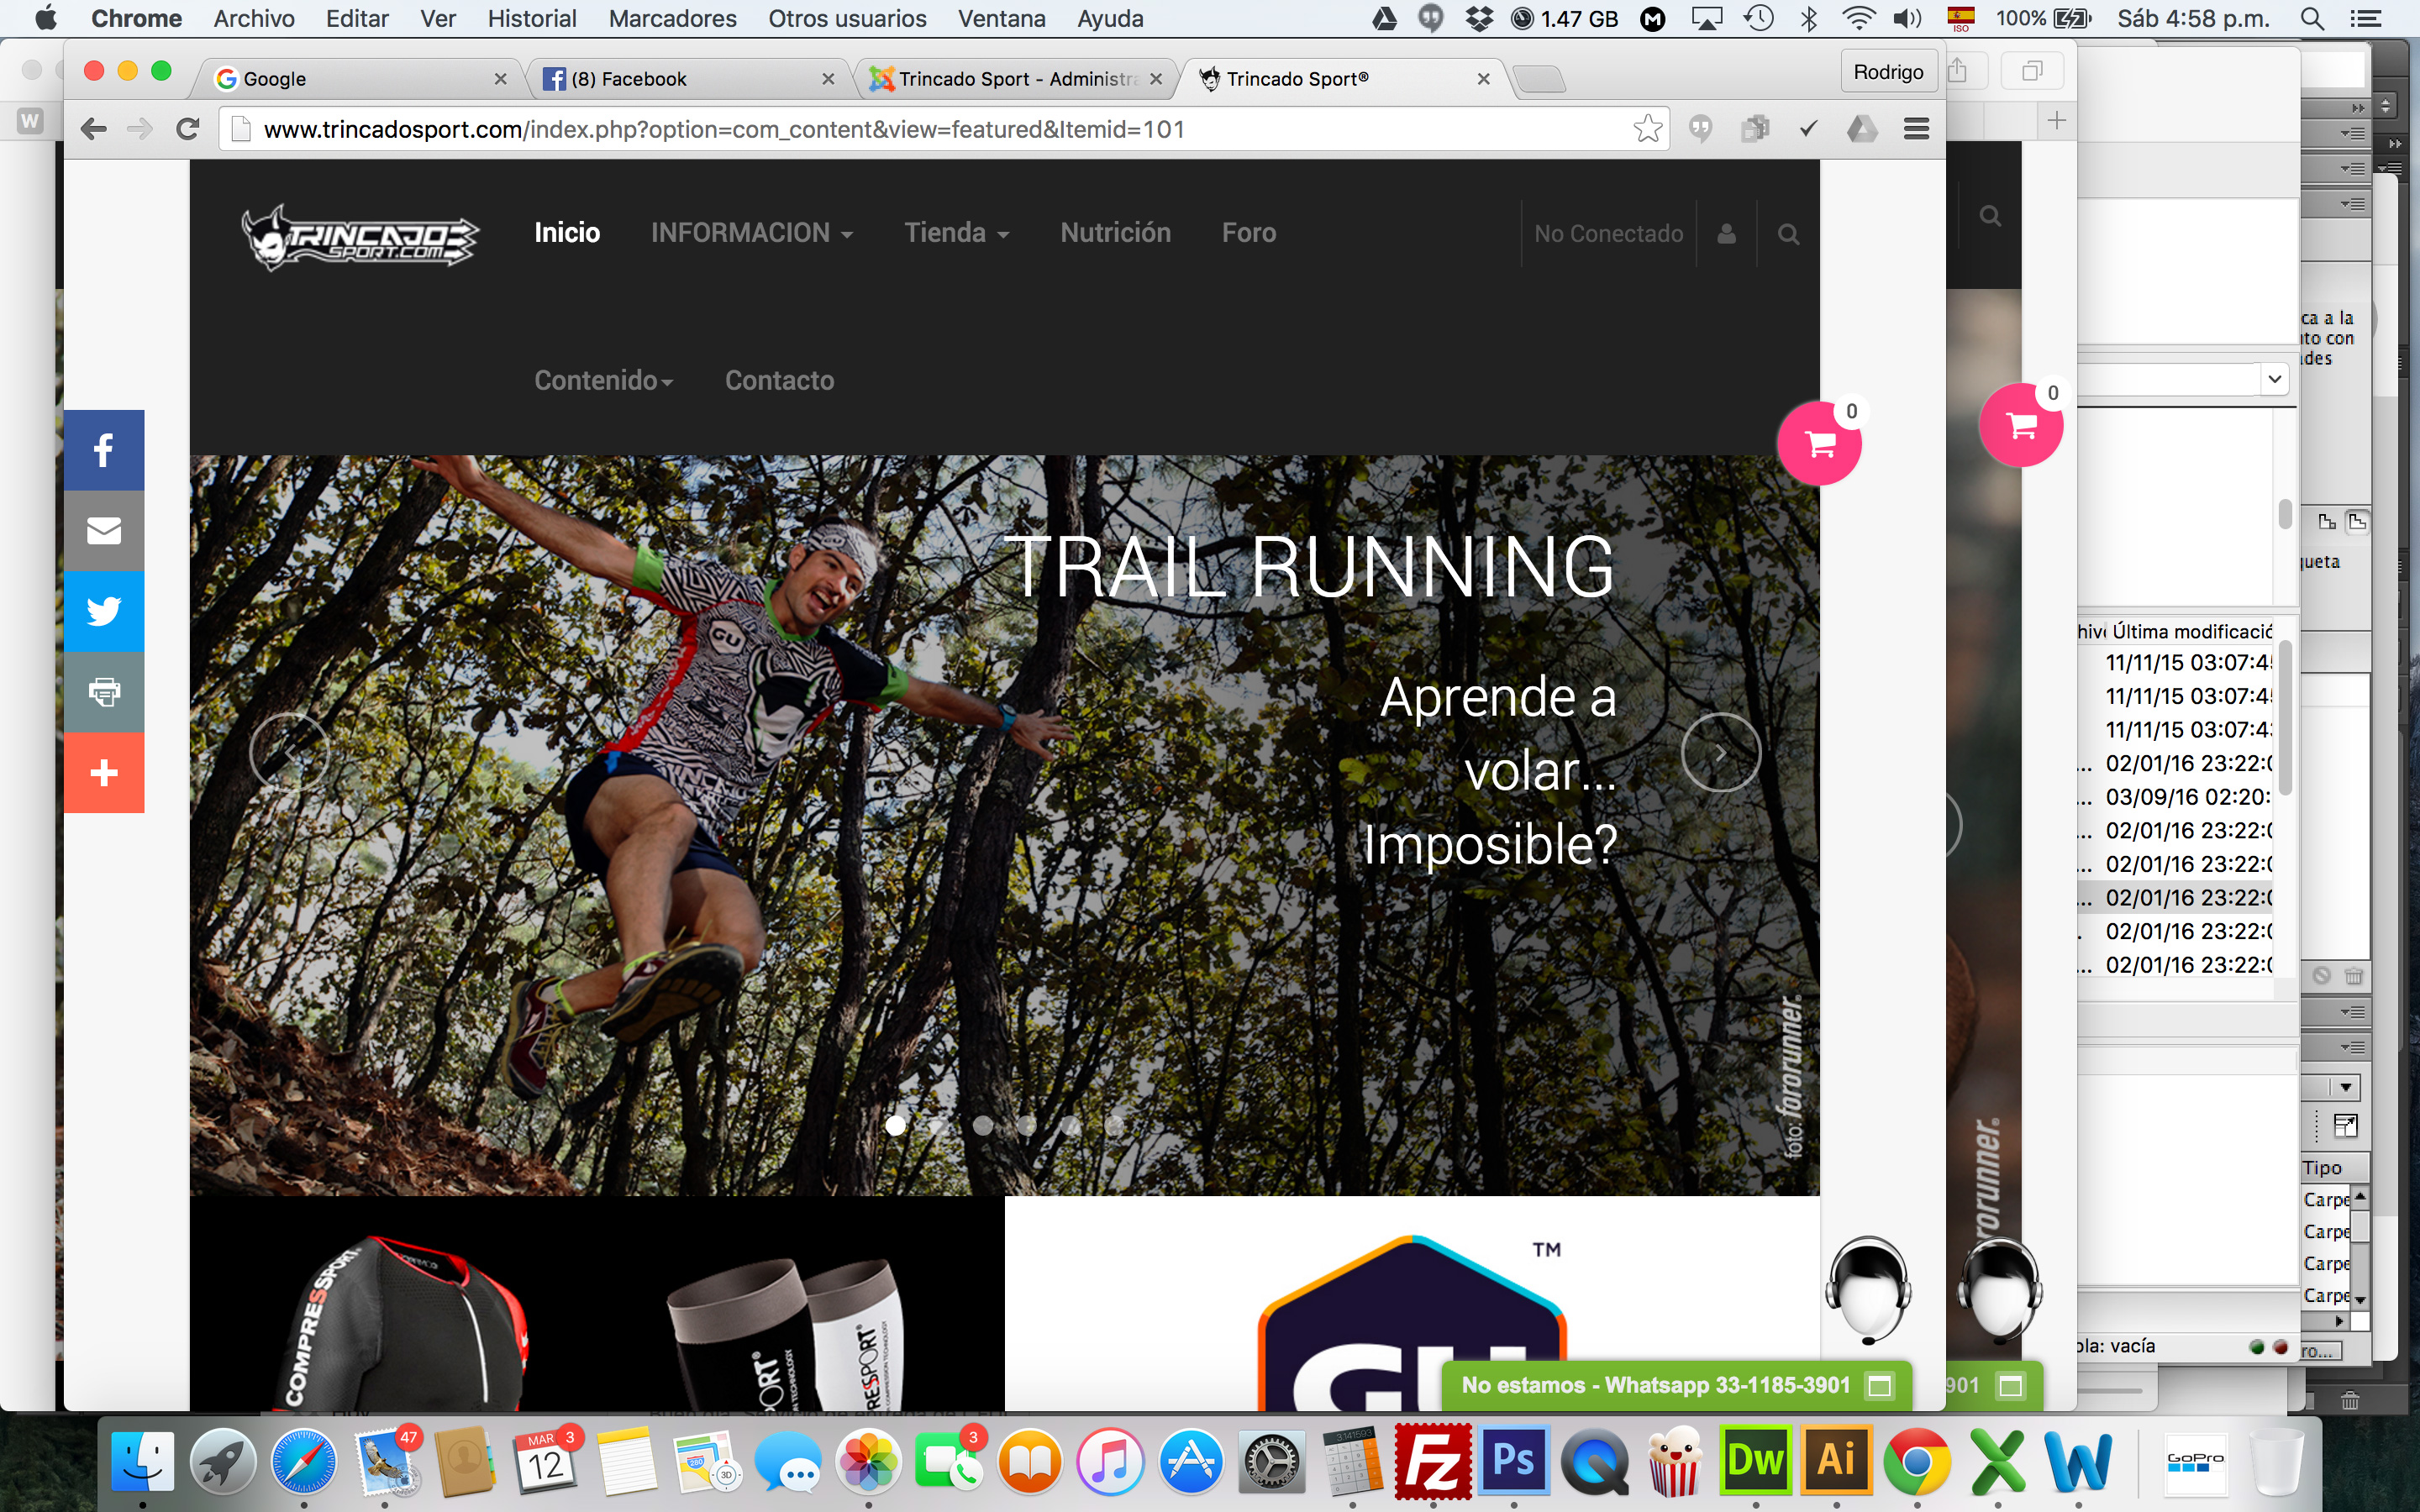The image size is (2420, 1512).
Task: Expand the Contenido dropdown menu
Action: [x=603, y=381]
